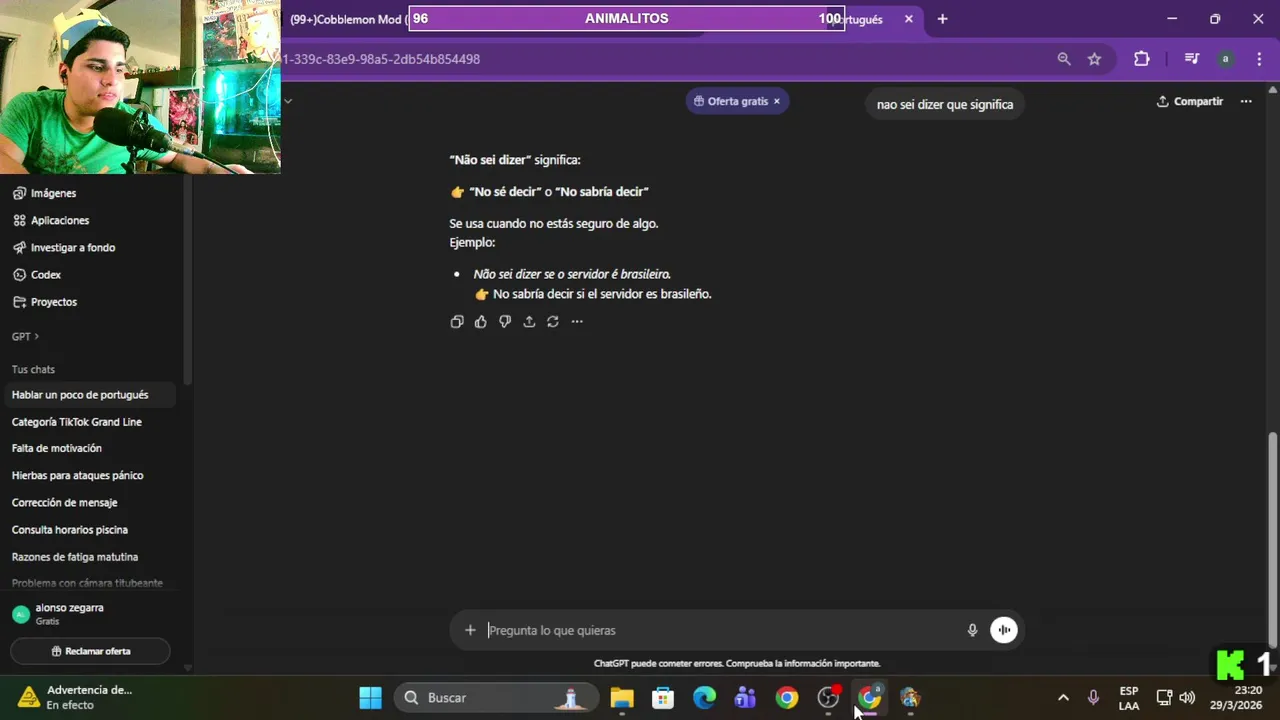1280x720 pixels.
Task: Click the user message bubble
Action: [x=945, y=104]
